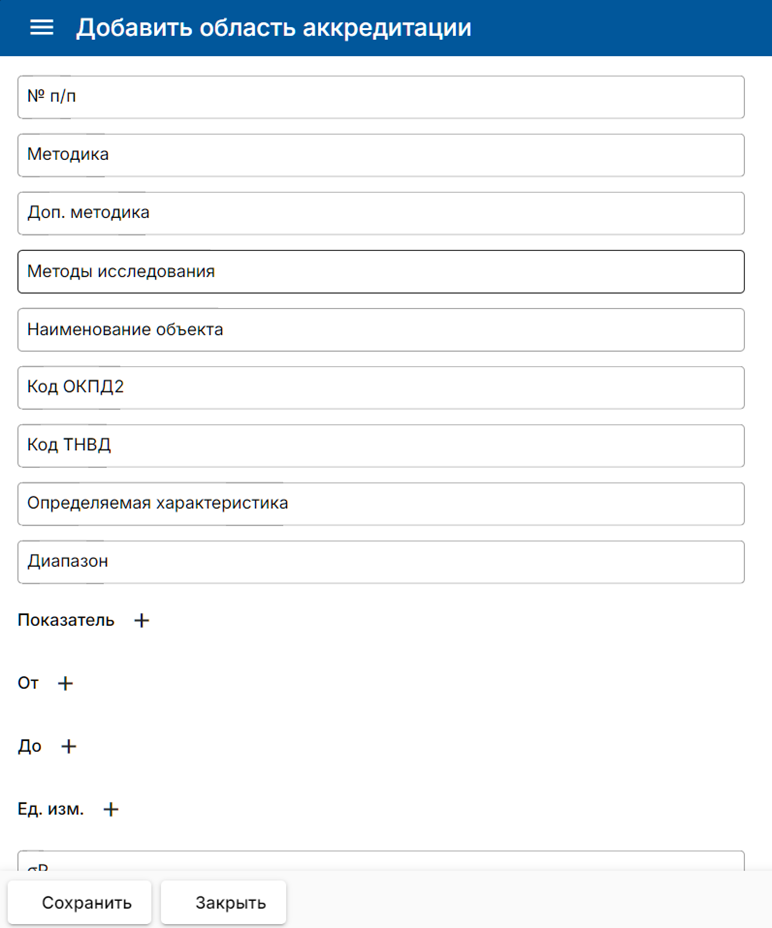Focus the Диапазон input field
The width and height of the screenshot is (772, 928).
click(380, 561)
